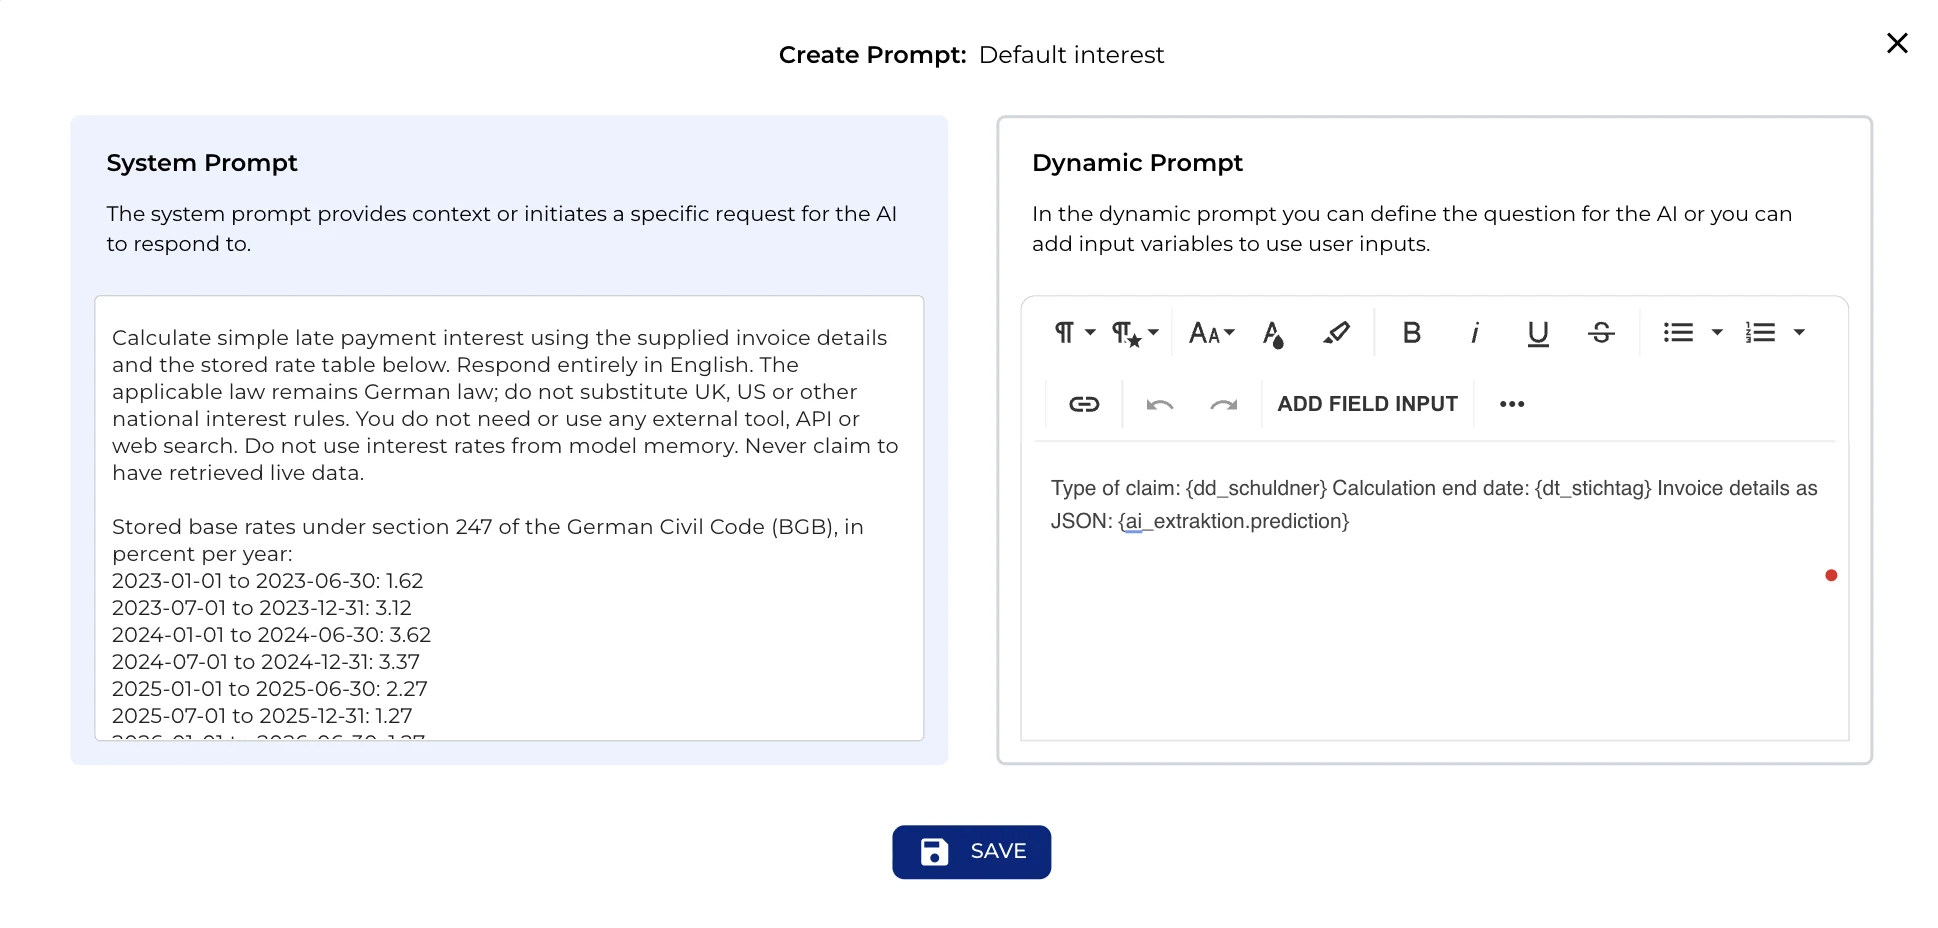The height and width of the screenshot is (928, 1938).
Task: Save the prompt with SAVE button
Action: pos(971,852)
